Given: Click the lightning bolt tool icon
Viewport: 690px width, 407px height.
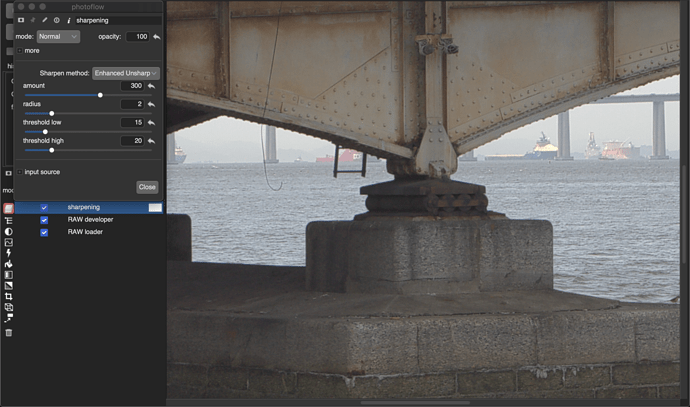Looking at the screenshot, I should [x=9, y=253].
